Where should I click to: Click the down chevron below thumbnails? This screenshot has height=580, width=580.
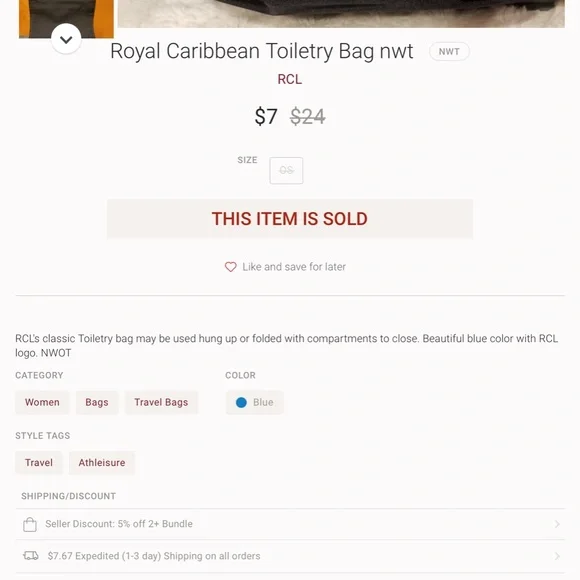point(66,39)
